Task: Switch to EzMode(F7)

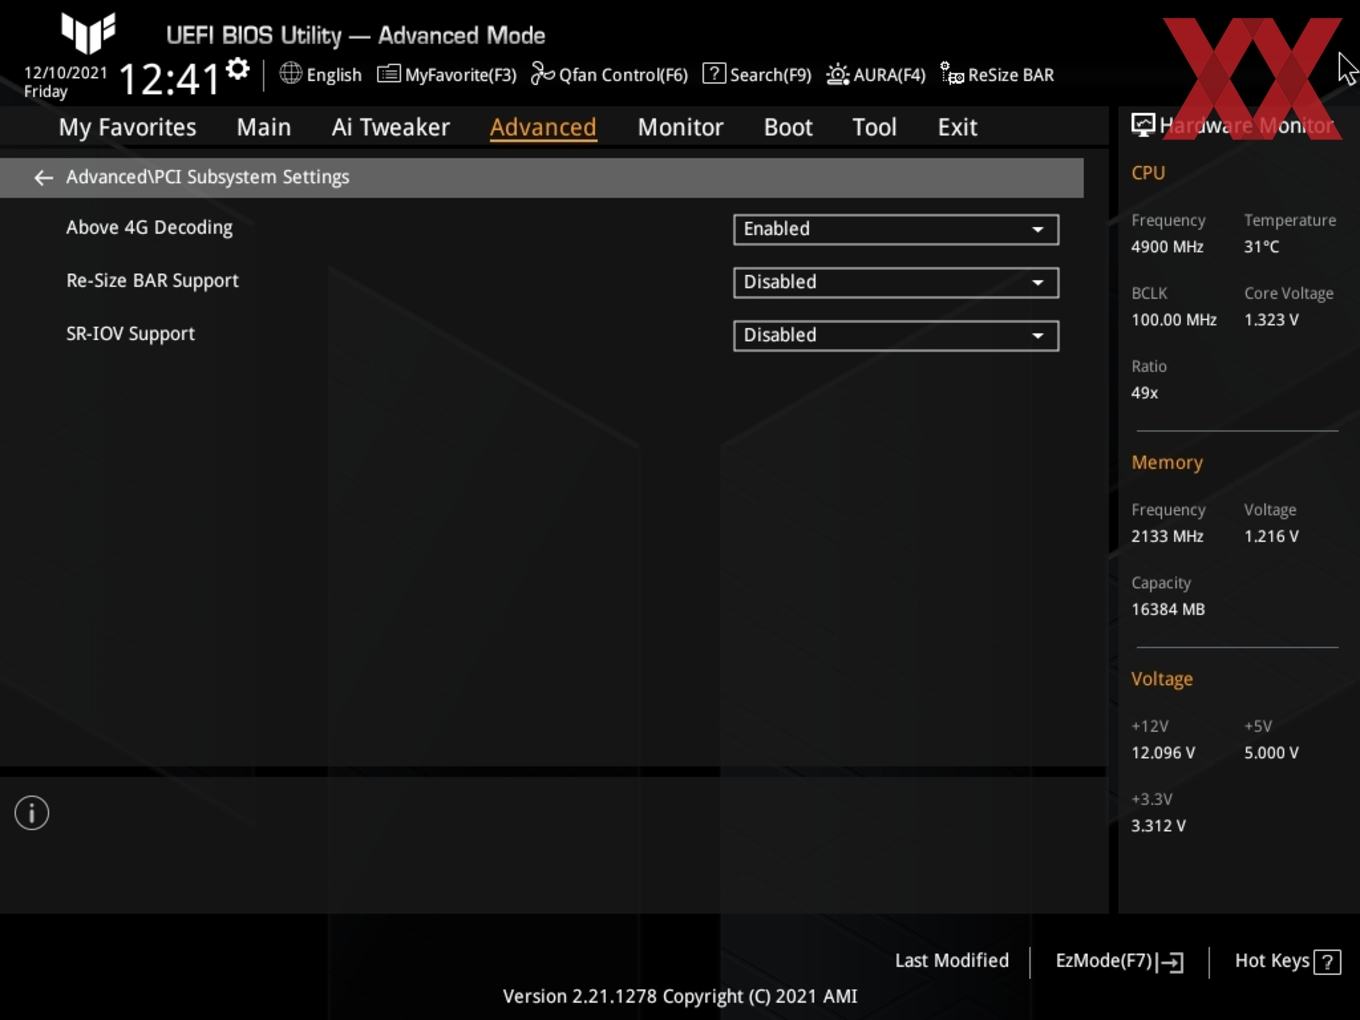Action: click(1119, 961)
